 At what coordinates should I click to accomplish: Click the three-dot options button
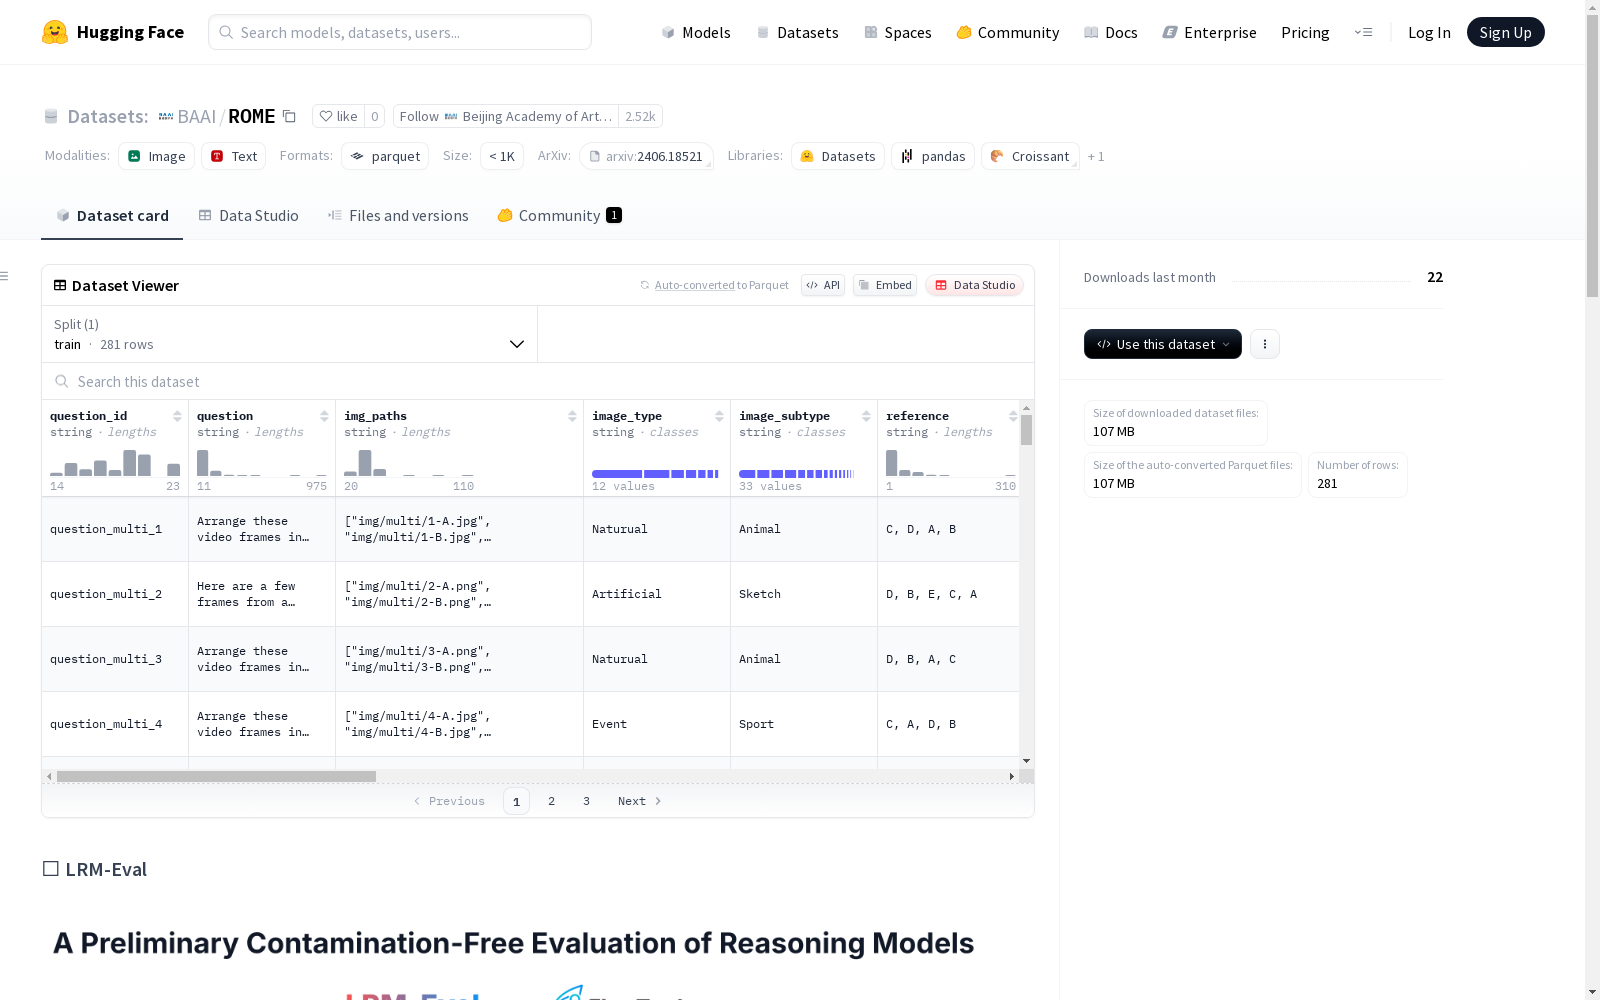[x=1265, y=344]
